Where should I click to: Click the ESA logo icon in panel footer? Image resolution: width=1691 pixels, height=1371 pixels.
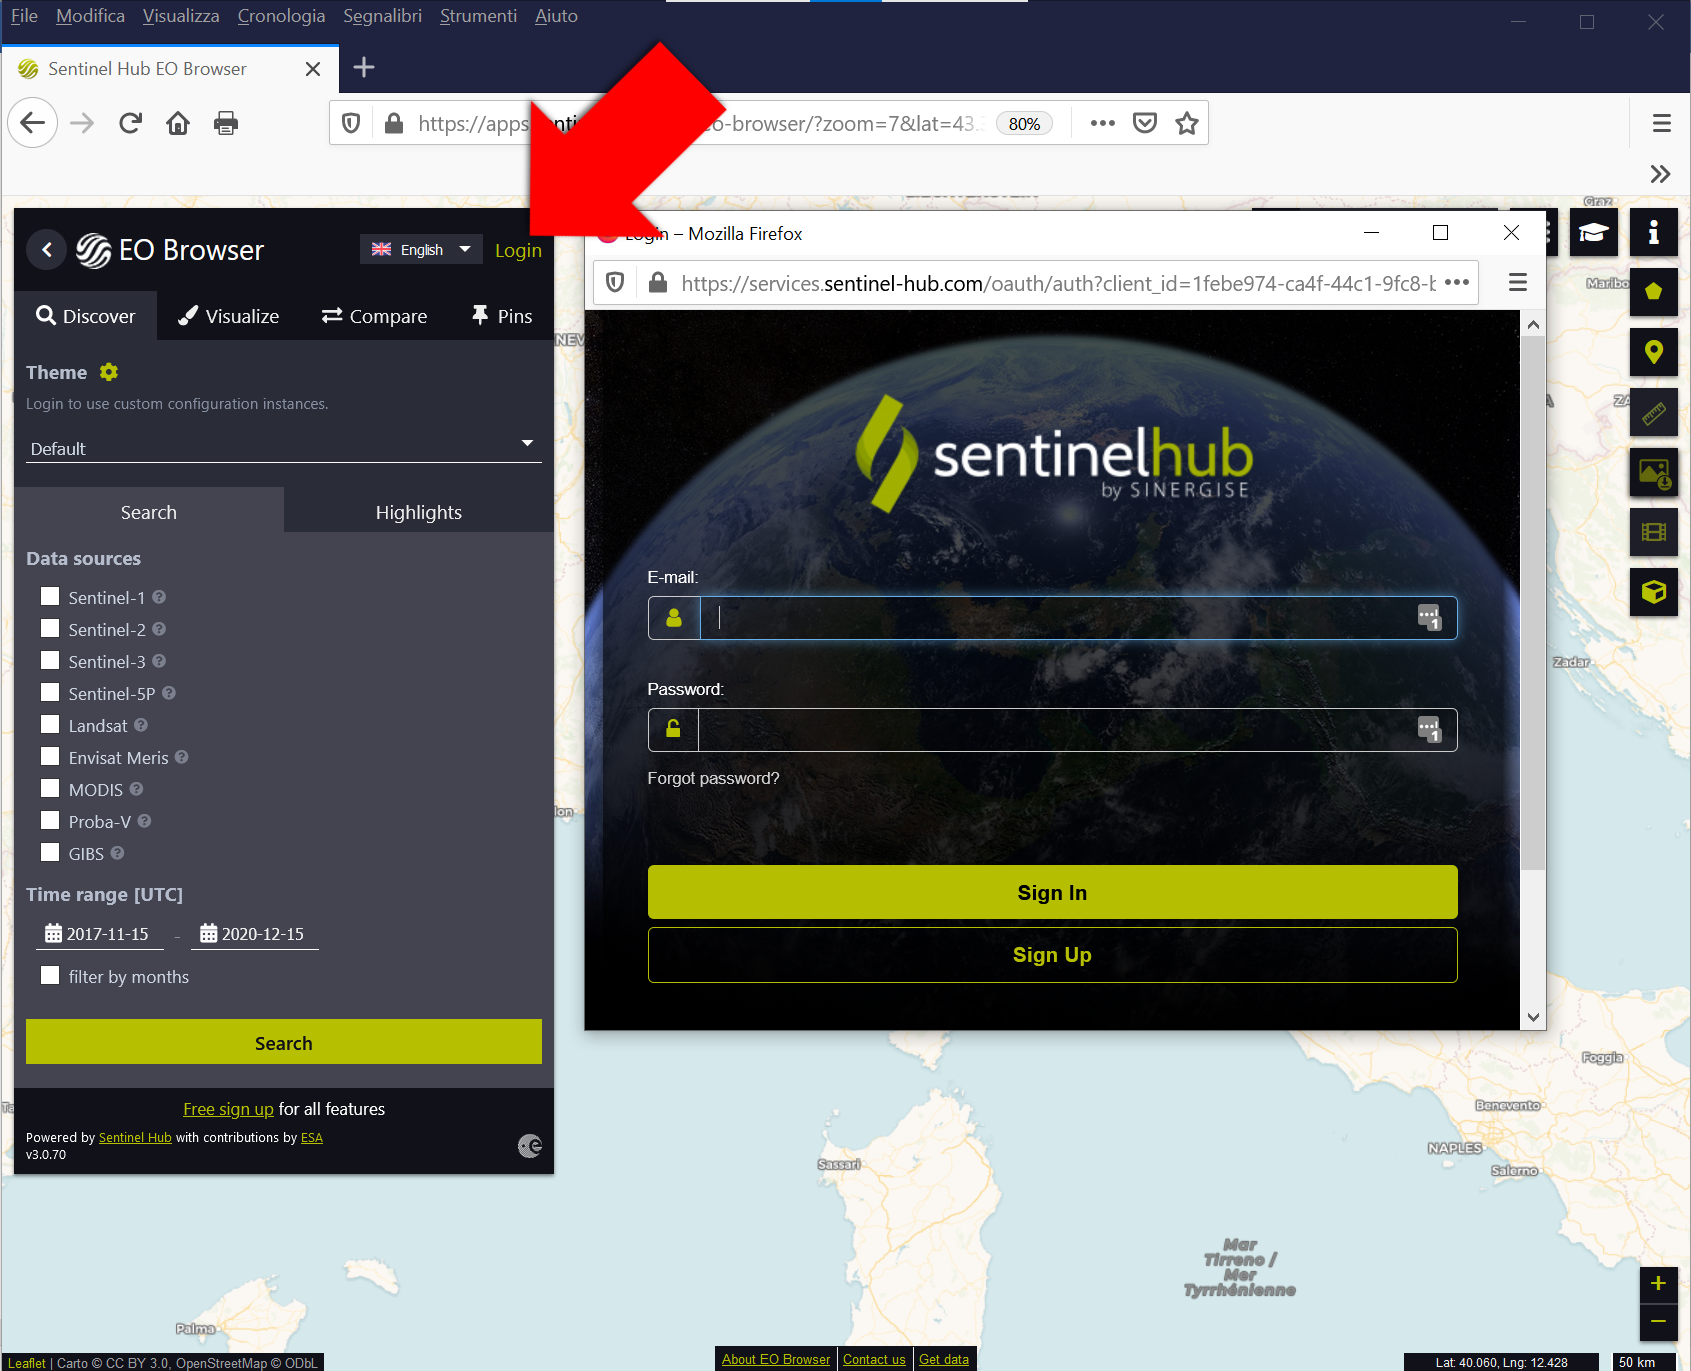click(530, 1146)
